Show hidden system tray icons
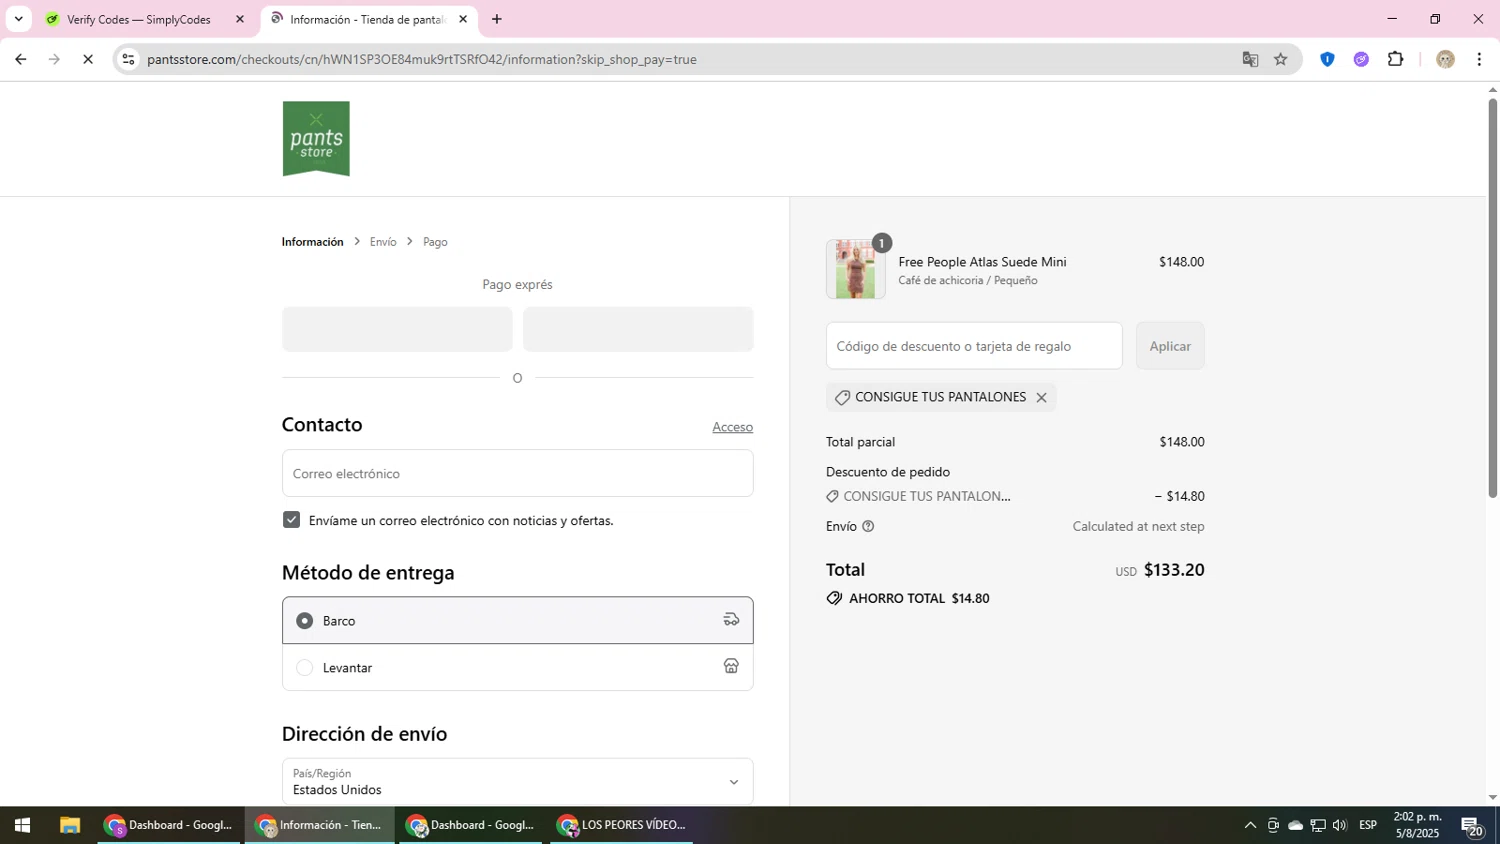 (1250, 825)
